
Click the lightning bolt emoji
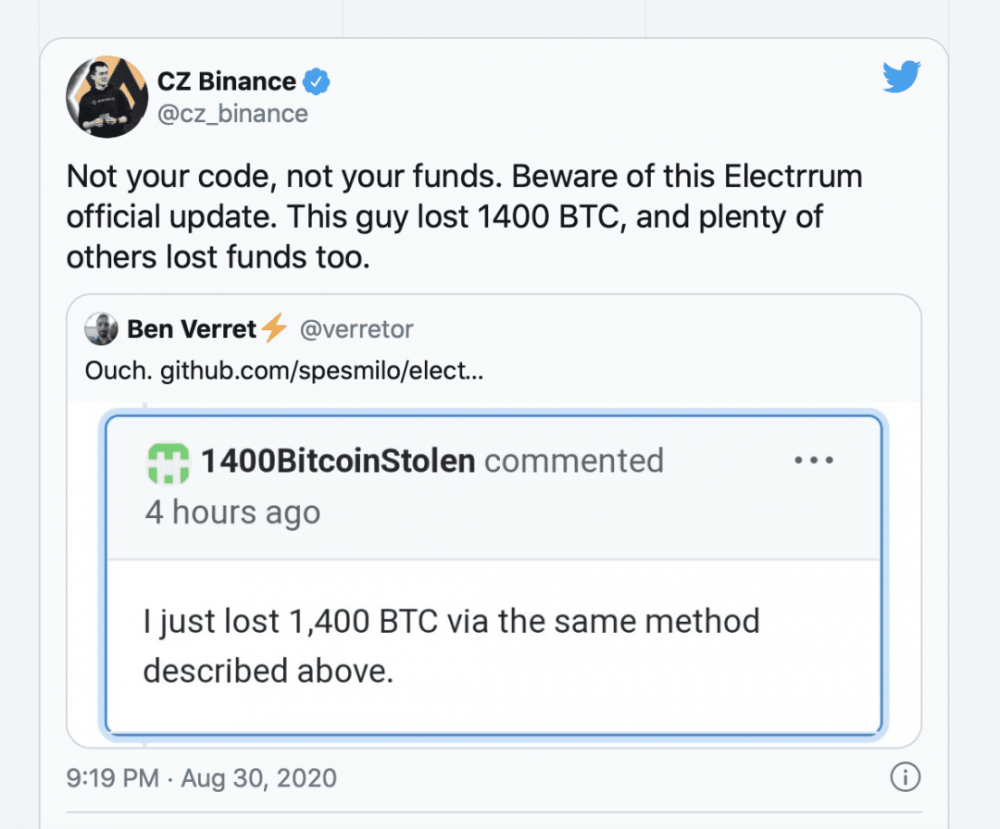coord(274,328)
